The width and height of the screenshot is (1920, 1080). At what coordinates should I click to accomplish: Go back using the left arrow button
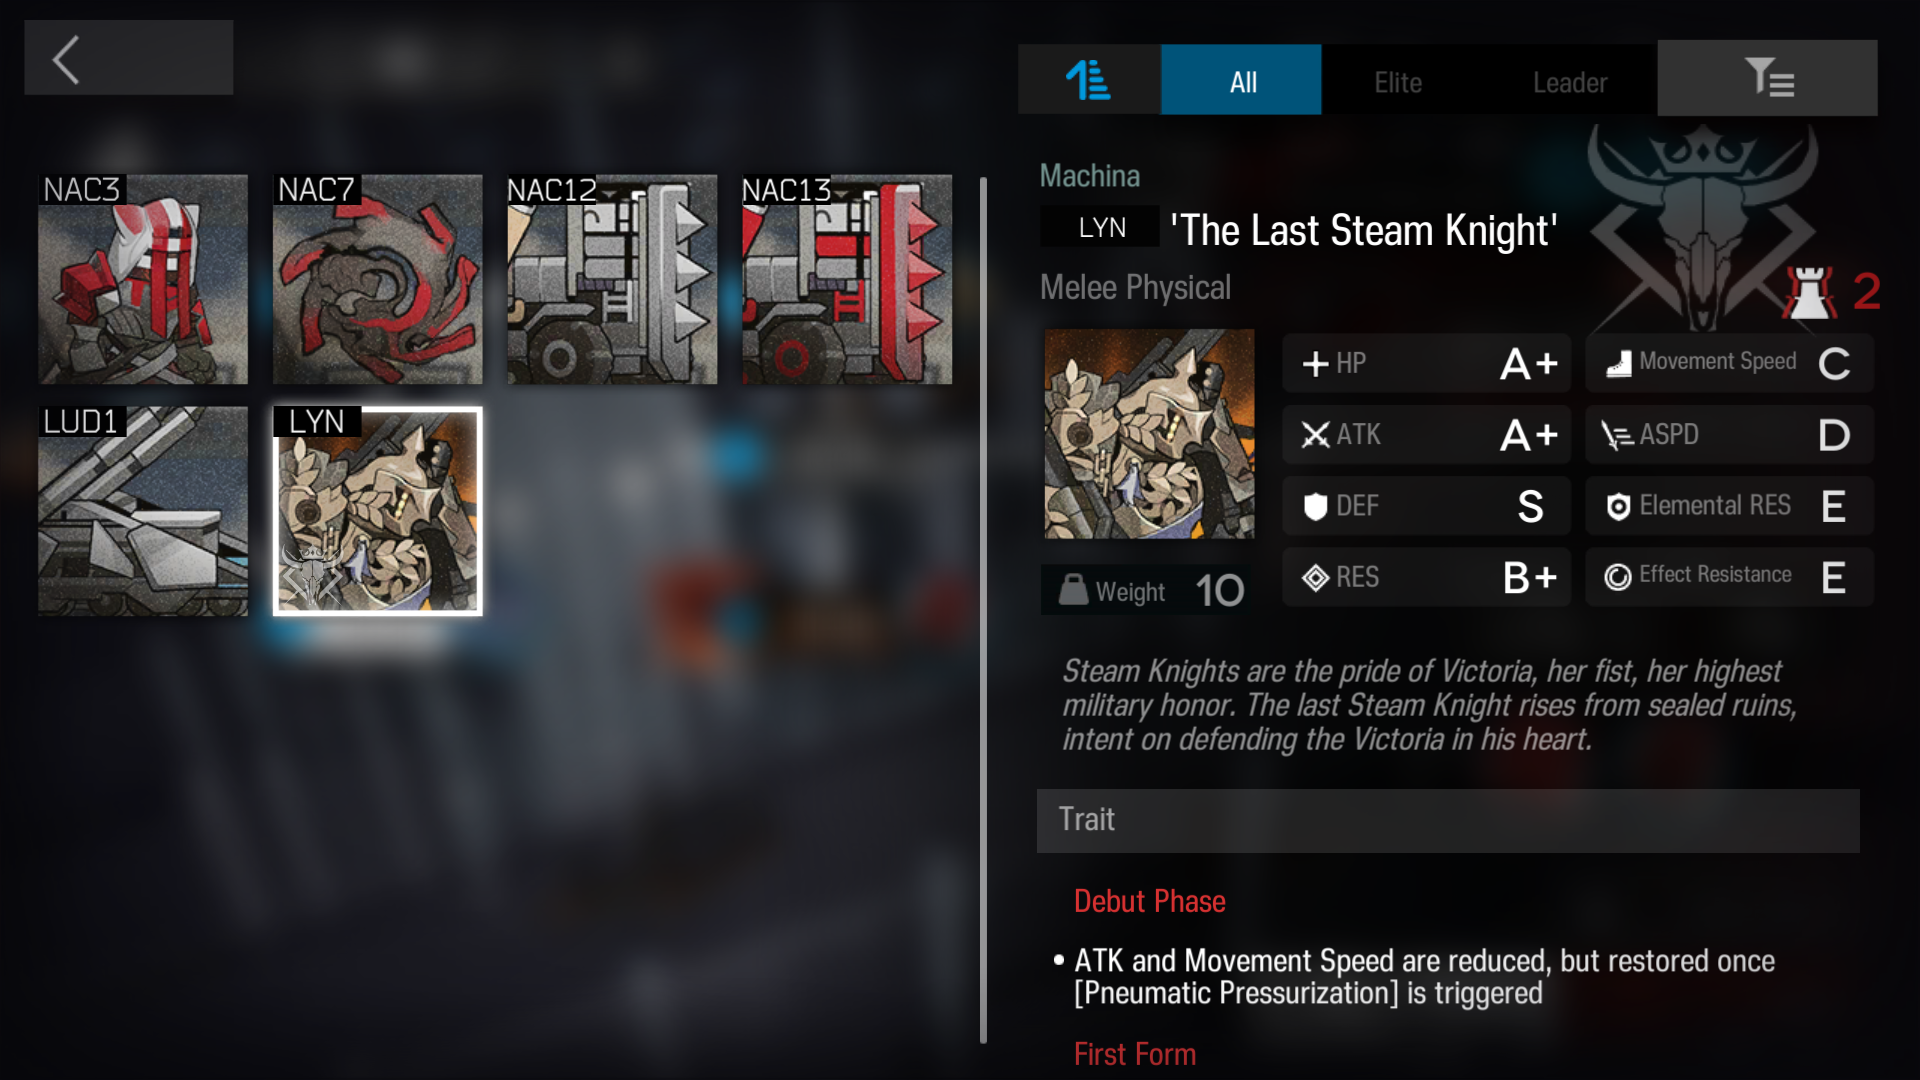[x=128, y=58]
